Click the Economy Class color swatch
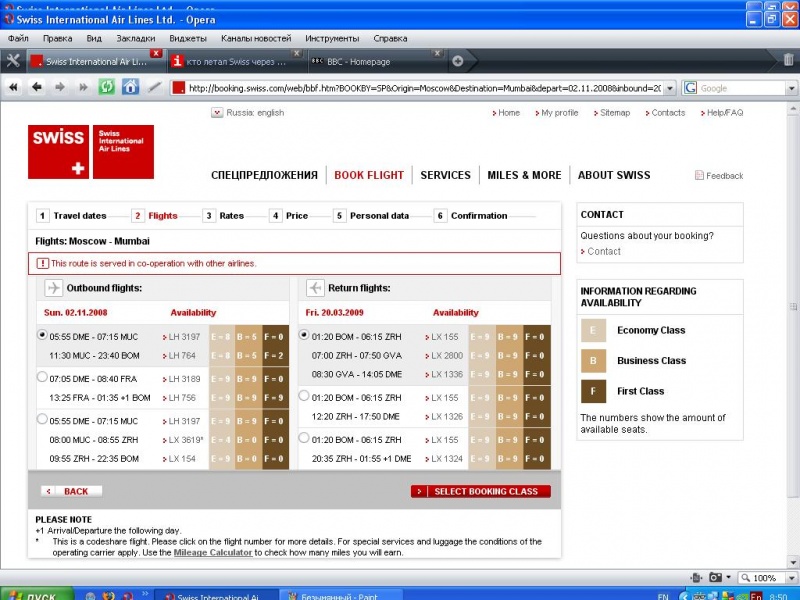This screenshot has width=800, height=600. (x=594, y=331)
